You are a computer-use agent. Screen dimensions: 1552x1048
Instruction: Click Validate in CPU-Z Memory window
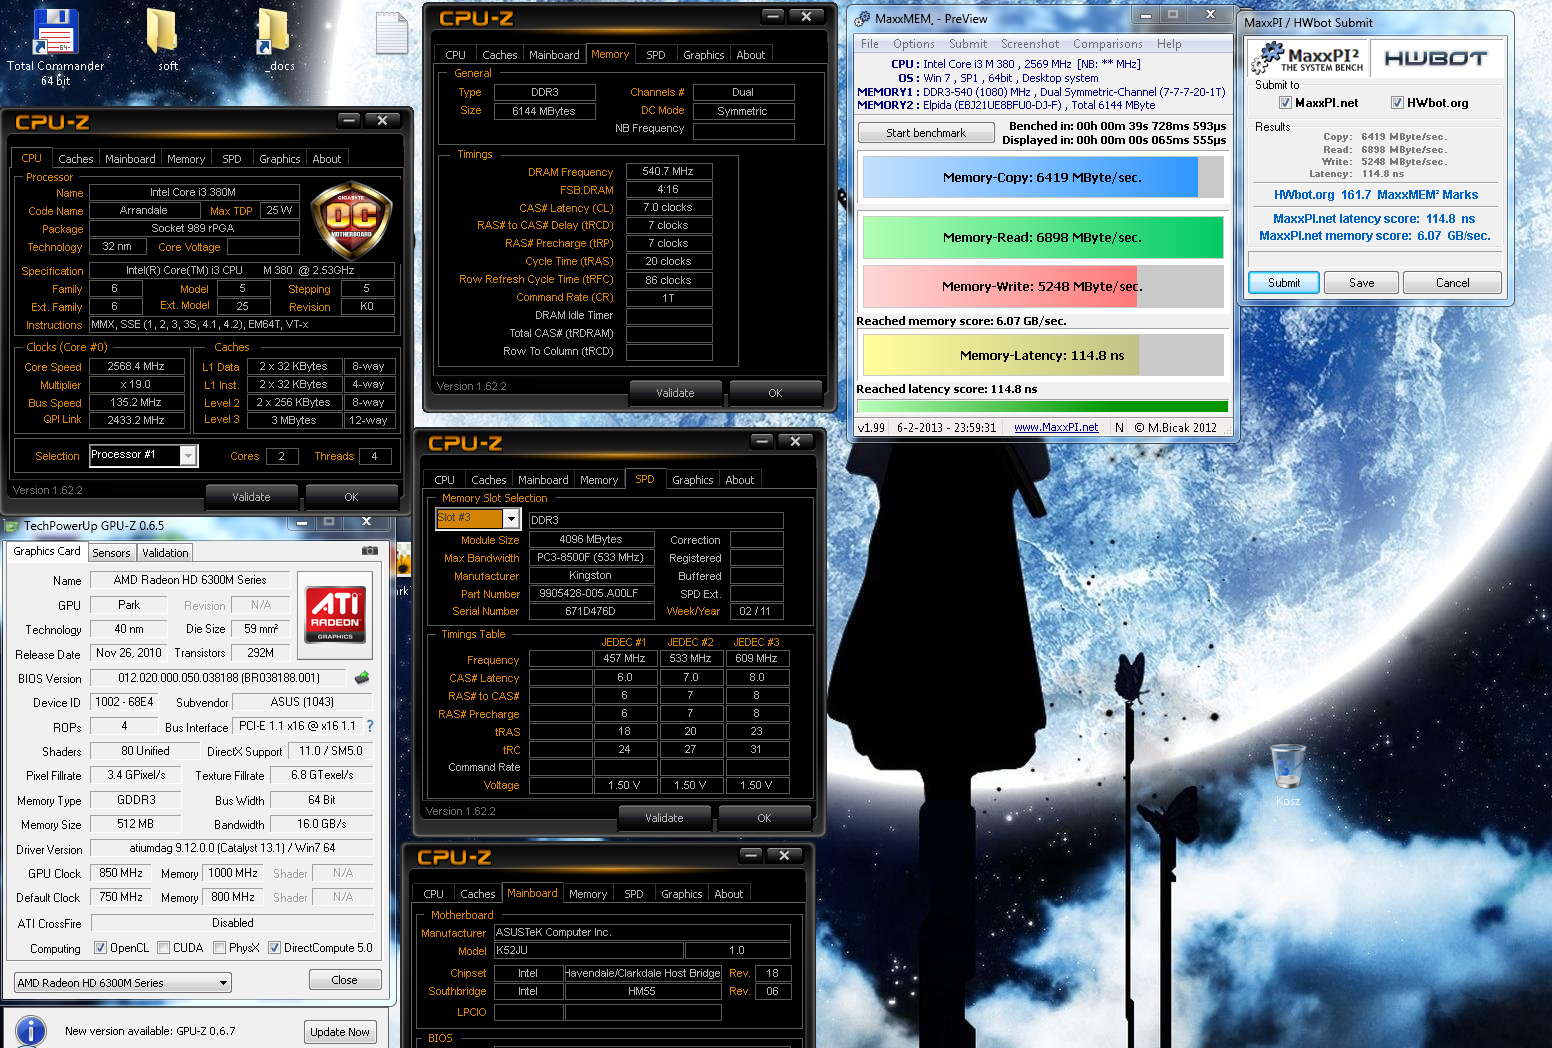(x=675, y=393)
